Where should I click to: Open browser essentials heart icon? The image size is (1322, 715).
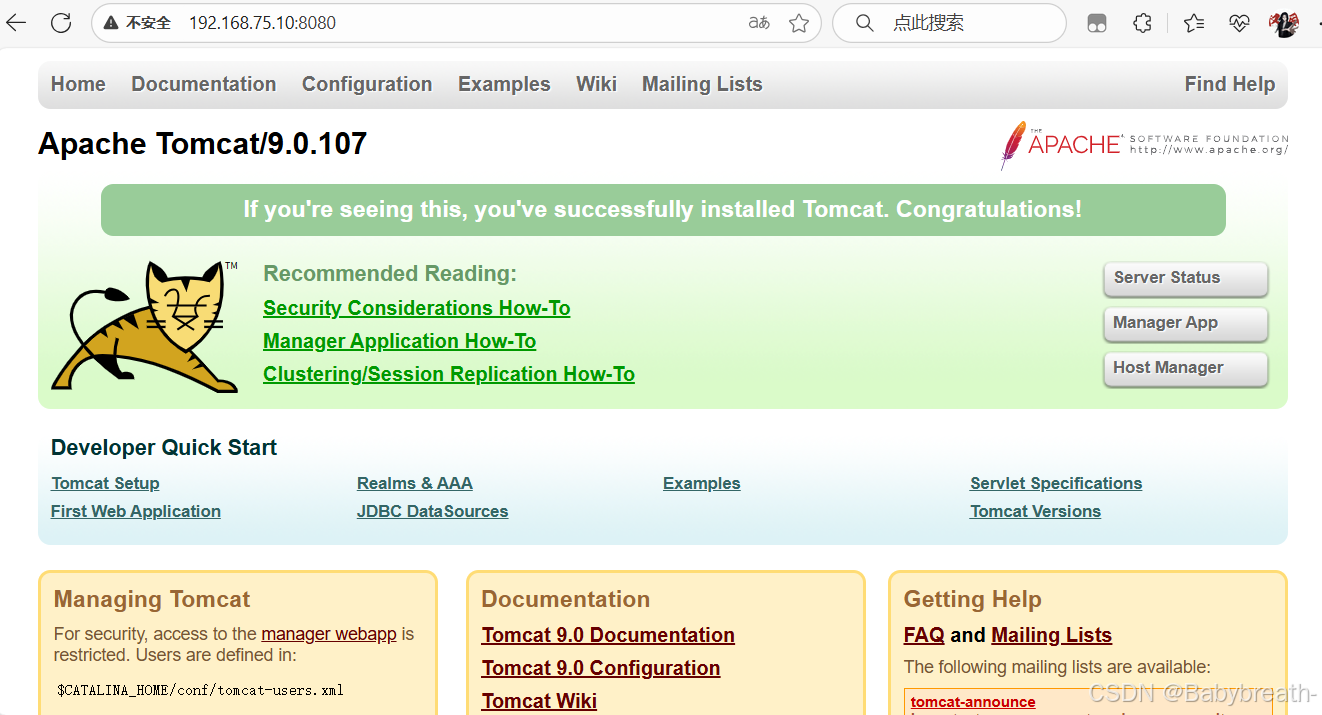click(1240, 23)
